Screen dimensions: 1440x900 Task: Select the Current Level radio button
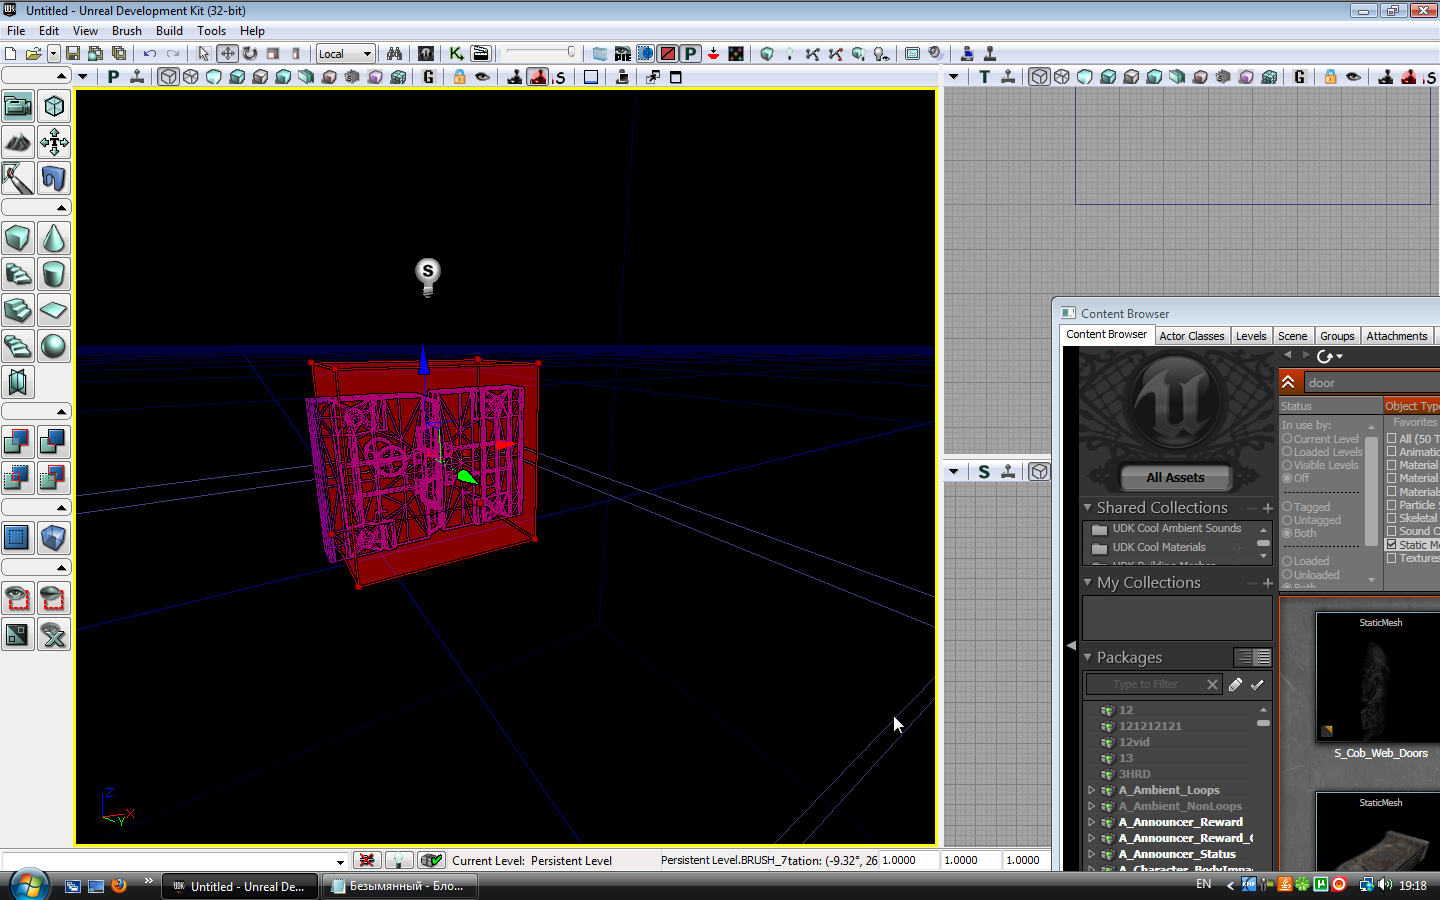pyautogui.click(x=1288, y=439)
